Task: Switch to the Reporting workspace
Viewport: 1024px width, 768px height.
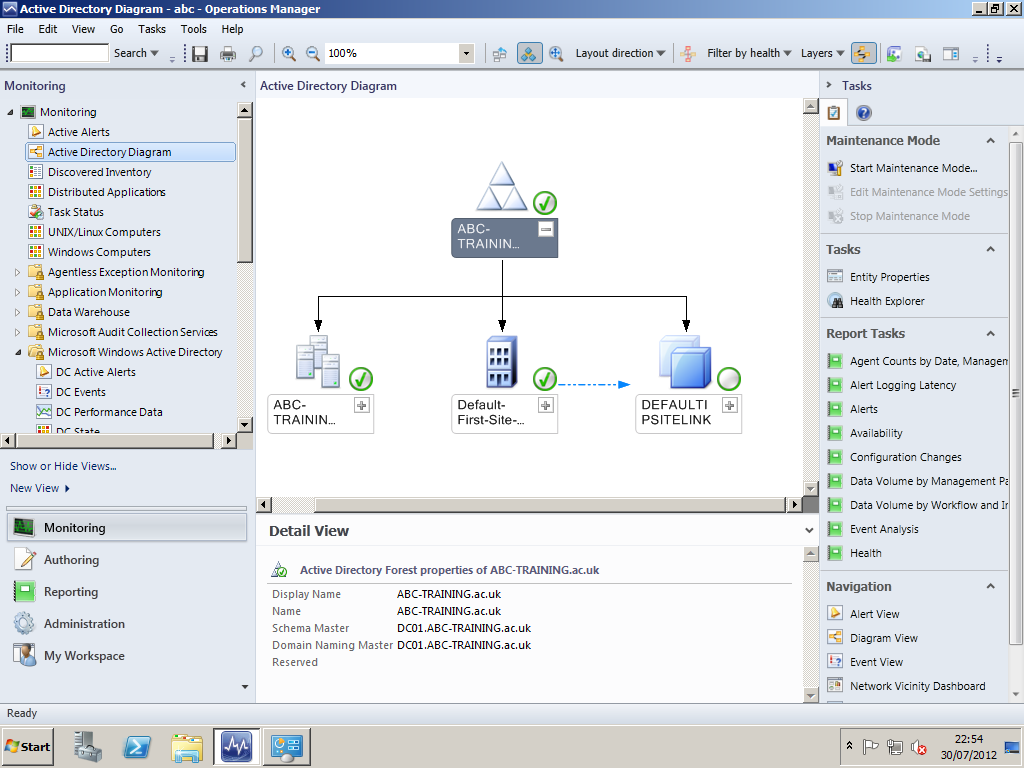Action: point(71,592)
